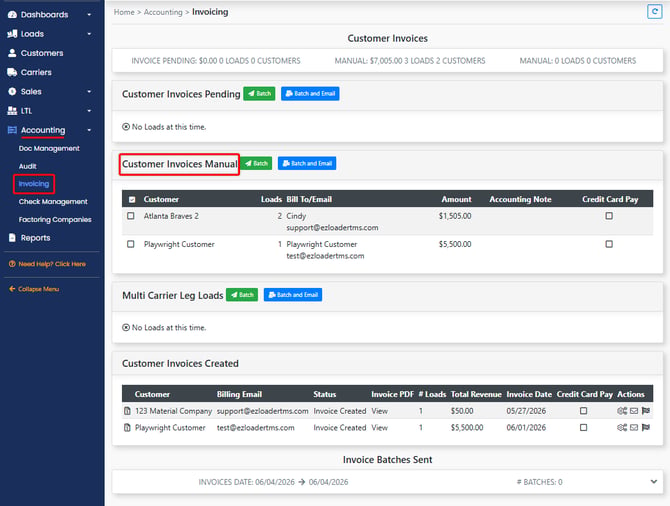
Task: Toggle Credit Card Pay for 123 Material Company
Action: (x=583, y=411)
